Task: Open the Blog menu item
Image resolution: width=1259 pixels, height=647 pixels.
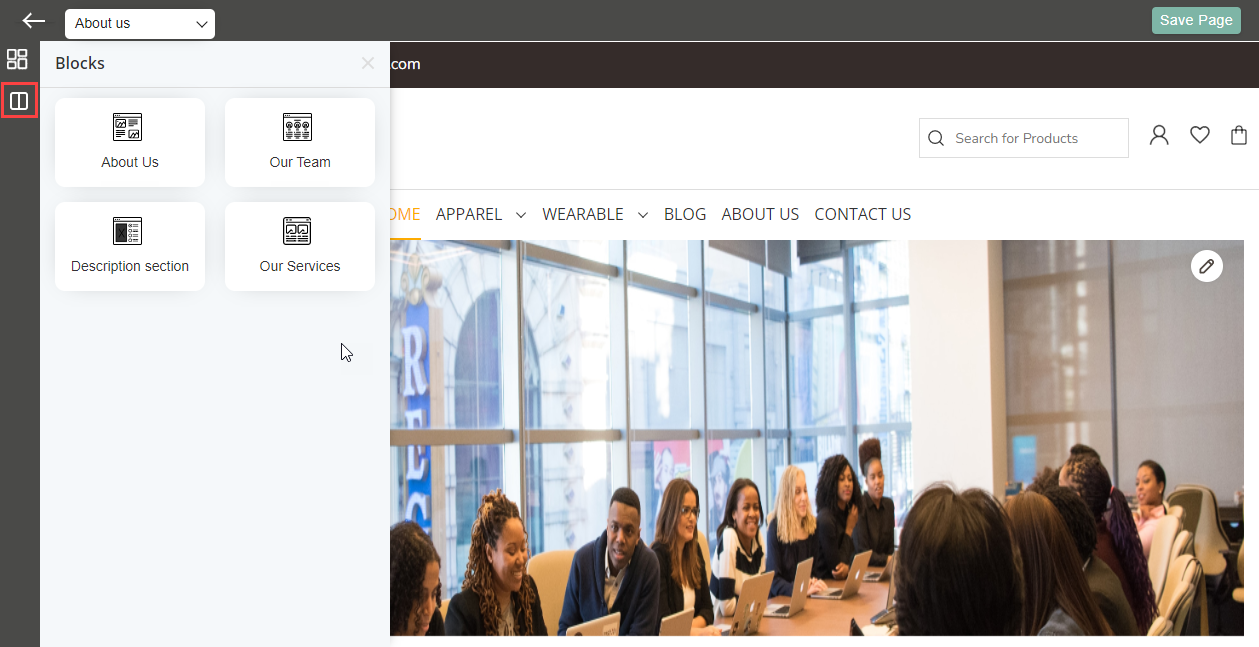Action: [x=685, y=214]
